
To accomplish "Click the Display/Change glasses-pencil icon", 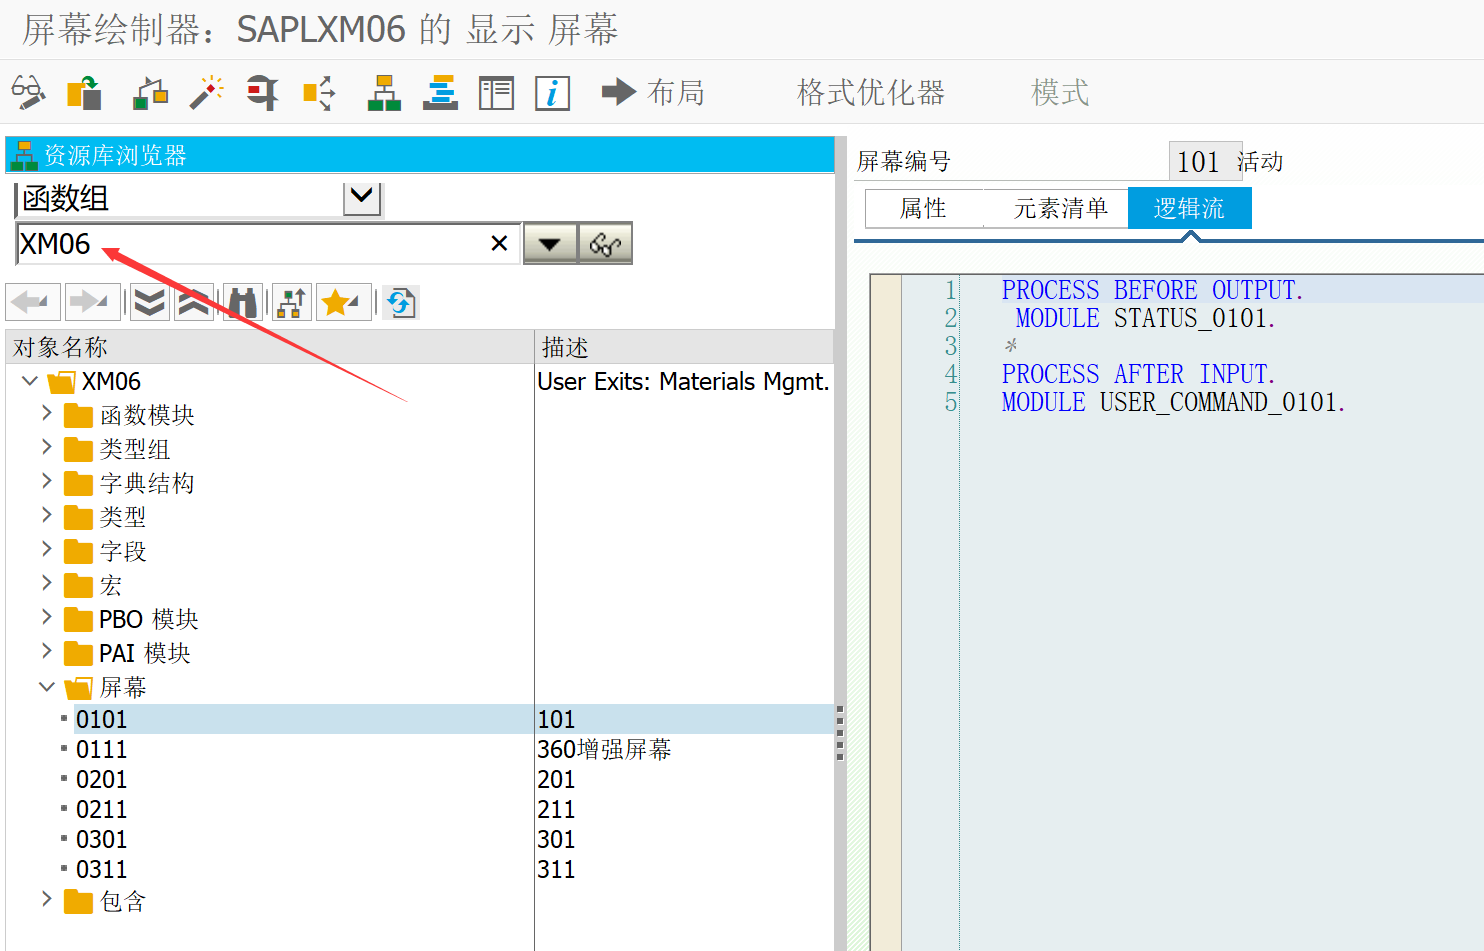I will (x=28, y=92).
